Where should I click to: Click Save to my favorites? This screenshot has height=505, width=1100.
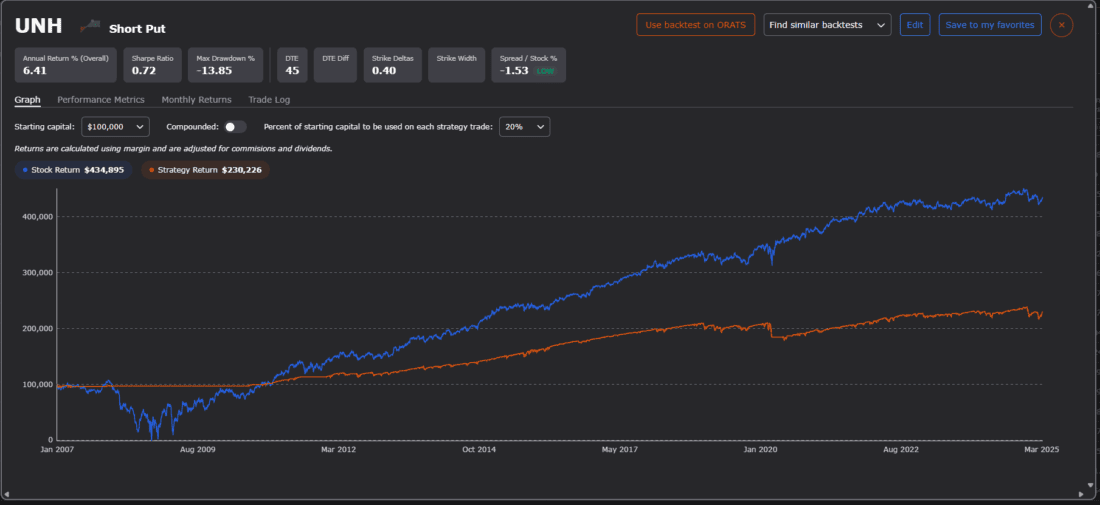(x=990, y=25)
